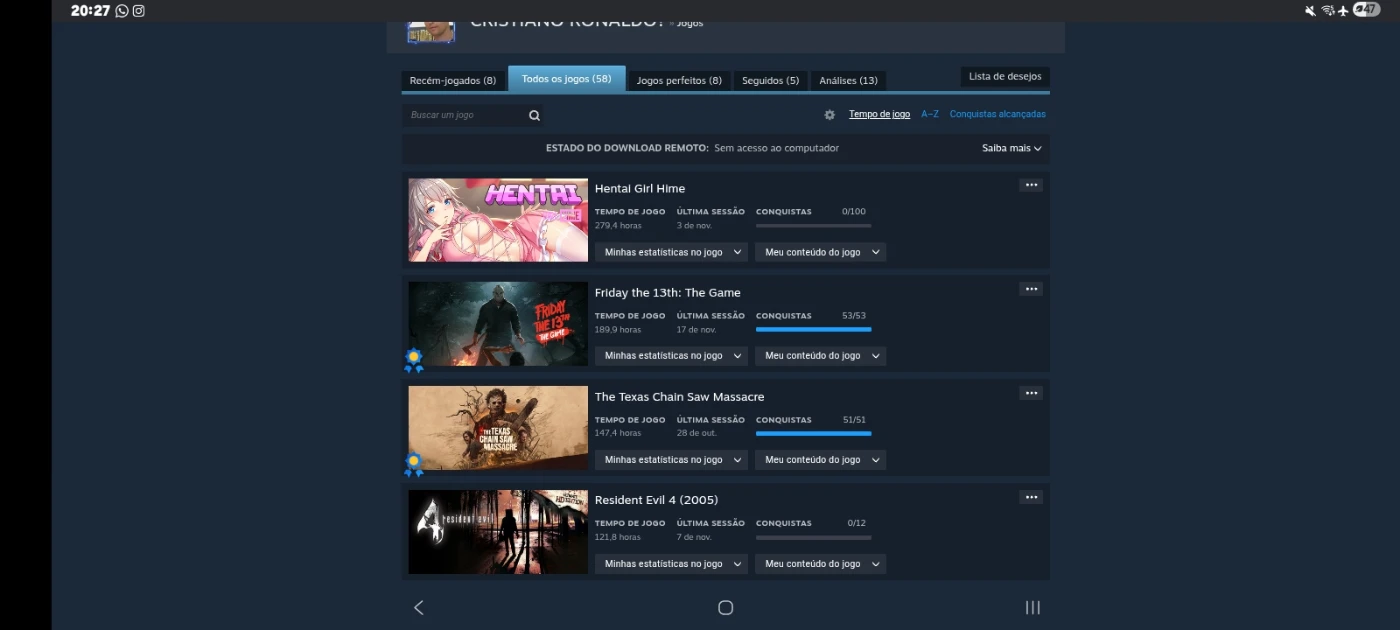This screenshot has height=630, width=1400.
Task: Expand 'Minhas estatísticas no jogo' for Friday the 13th
Action: coord(672,356)
